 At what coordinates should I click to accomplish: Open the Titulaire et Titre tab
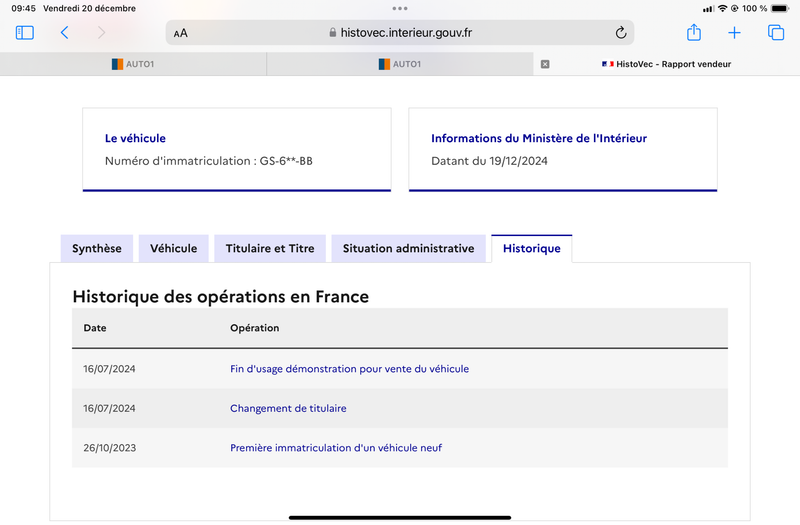point(270,248)
